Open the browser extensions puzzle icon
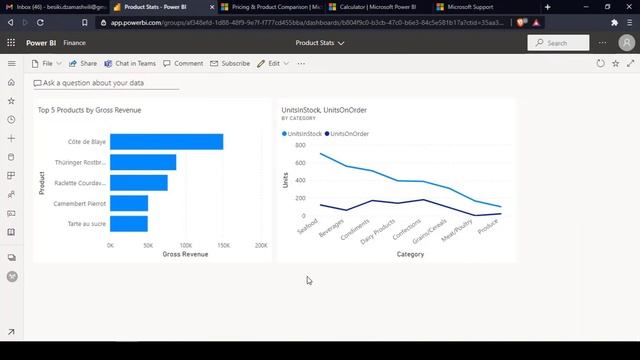Image resolution: width=640 pixels, height=360 pixels. click(614, 23)
